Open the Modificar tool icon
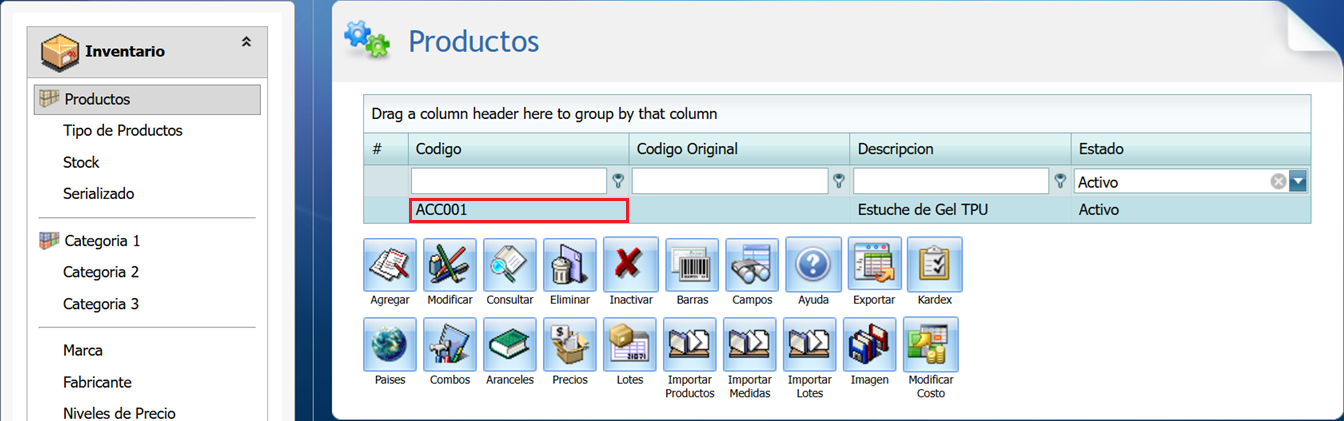 coord(450,264)
